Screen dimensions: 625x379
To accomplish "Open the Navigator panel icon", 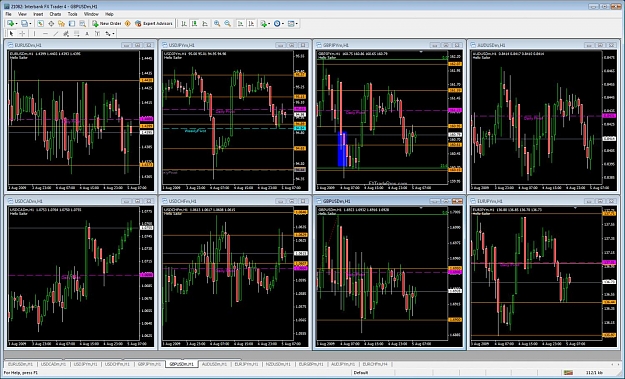I will tap(61, 24).
